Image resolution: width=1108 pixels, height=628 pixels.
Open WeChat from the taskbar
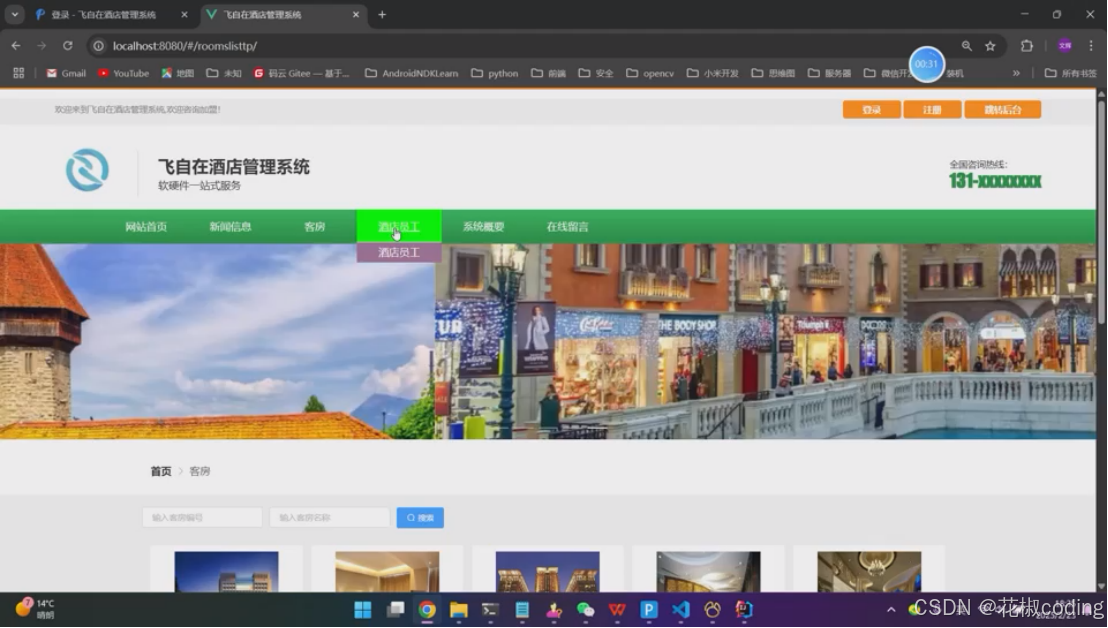[x=585, y=609]
